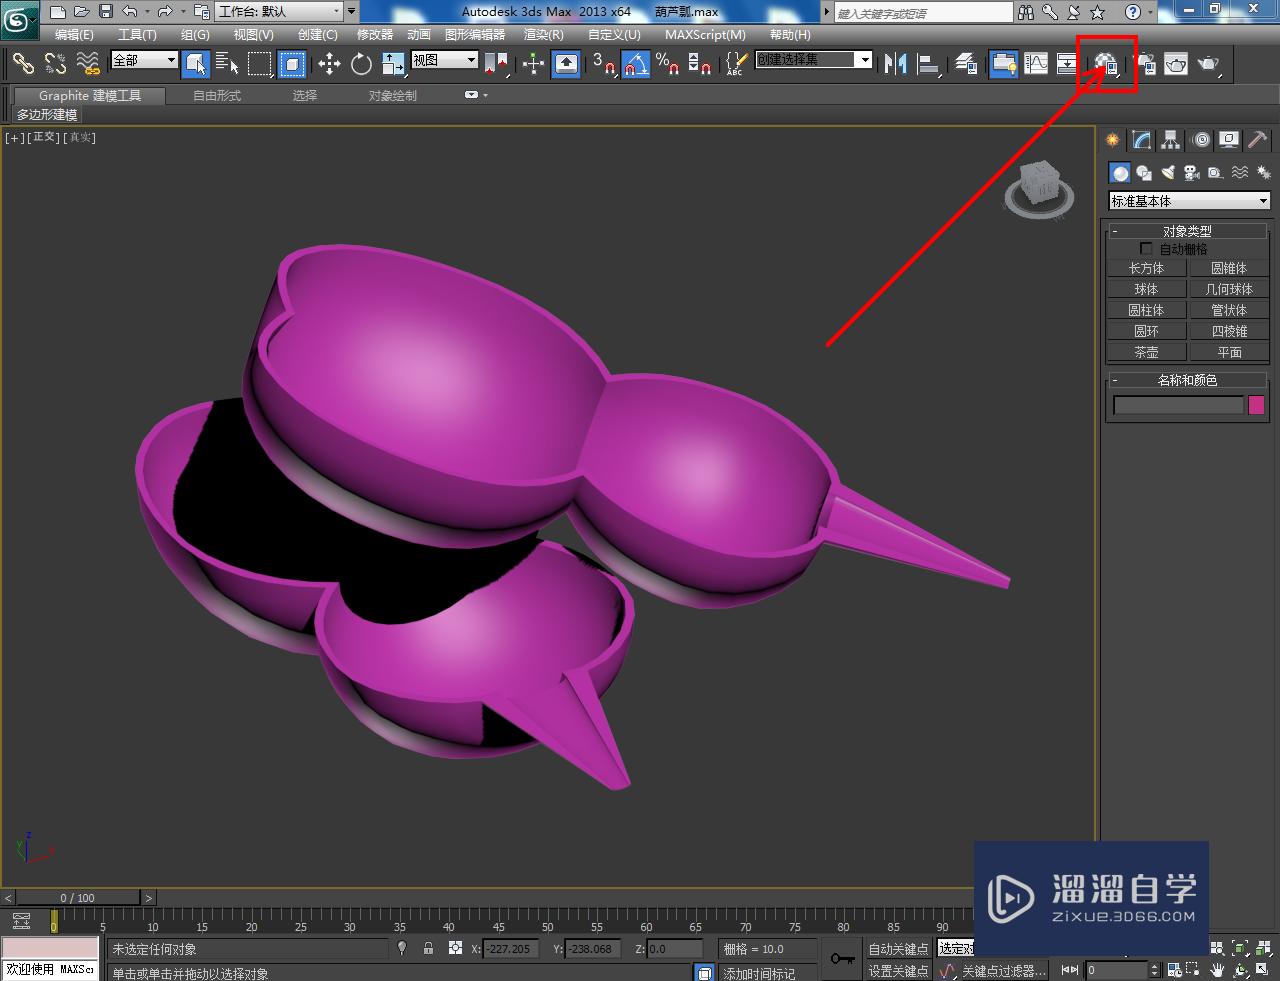The height and width of the screenshot is (981, 1280).
Task: Open the Display panel tab
Action: [1229, 140]
